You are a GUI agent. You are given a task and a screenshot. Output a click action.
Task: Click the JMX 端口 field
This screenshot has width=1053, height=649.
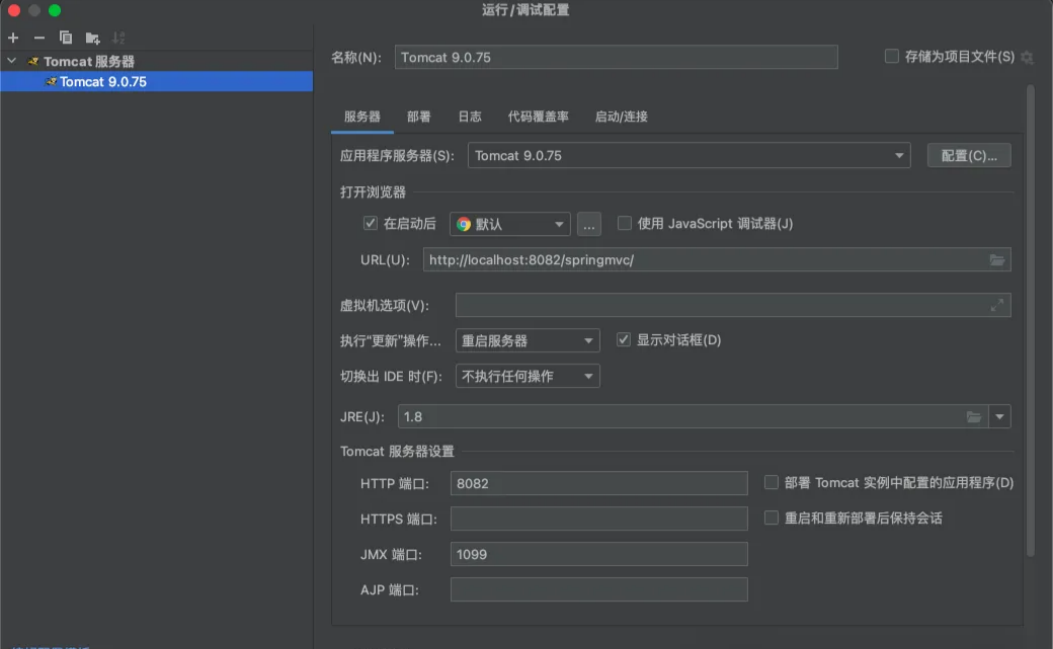pos(599,554)
